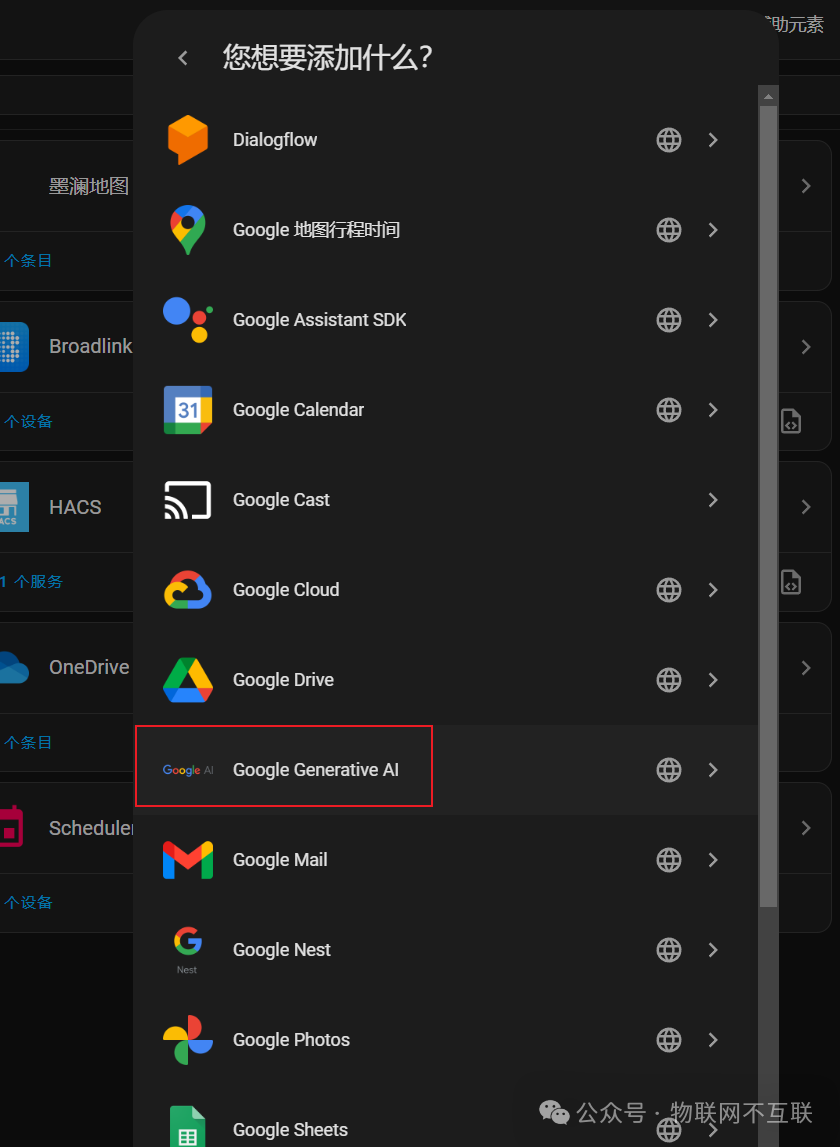Choose Google Calendar label

(x=299, y=410)
